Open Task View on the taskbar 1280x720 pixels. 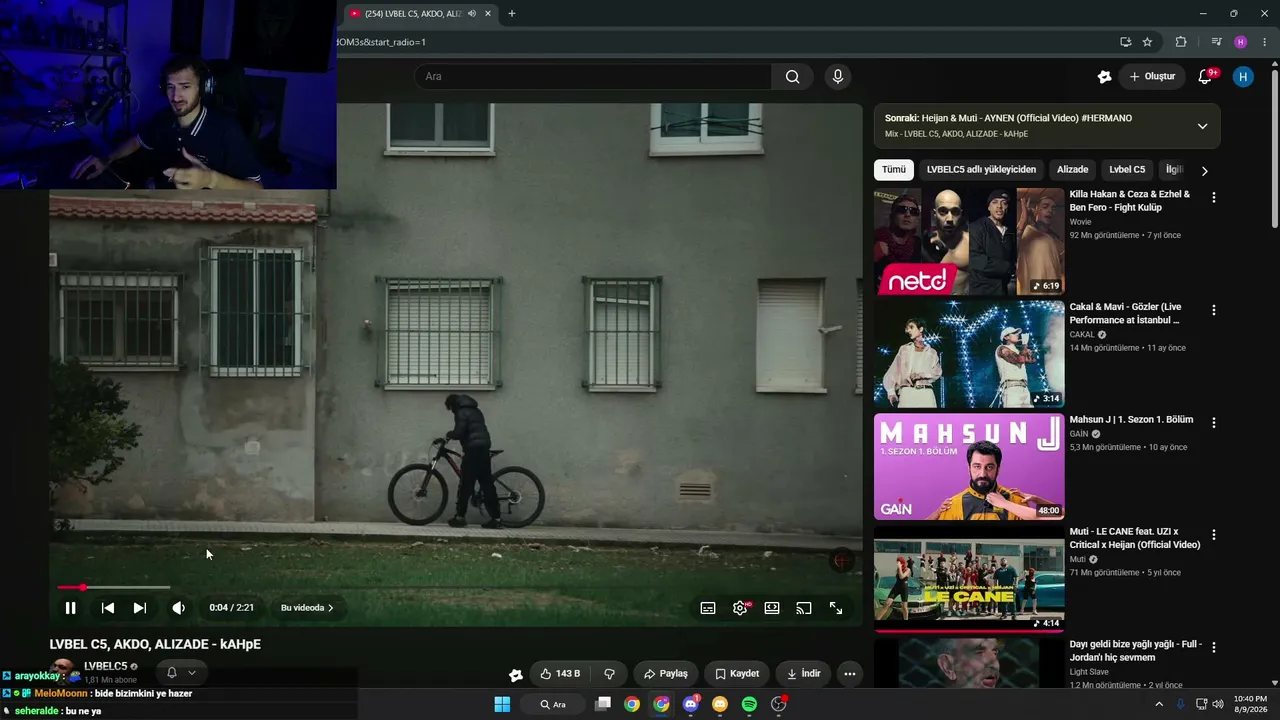pyautogui.click(x=603, y=704)
